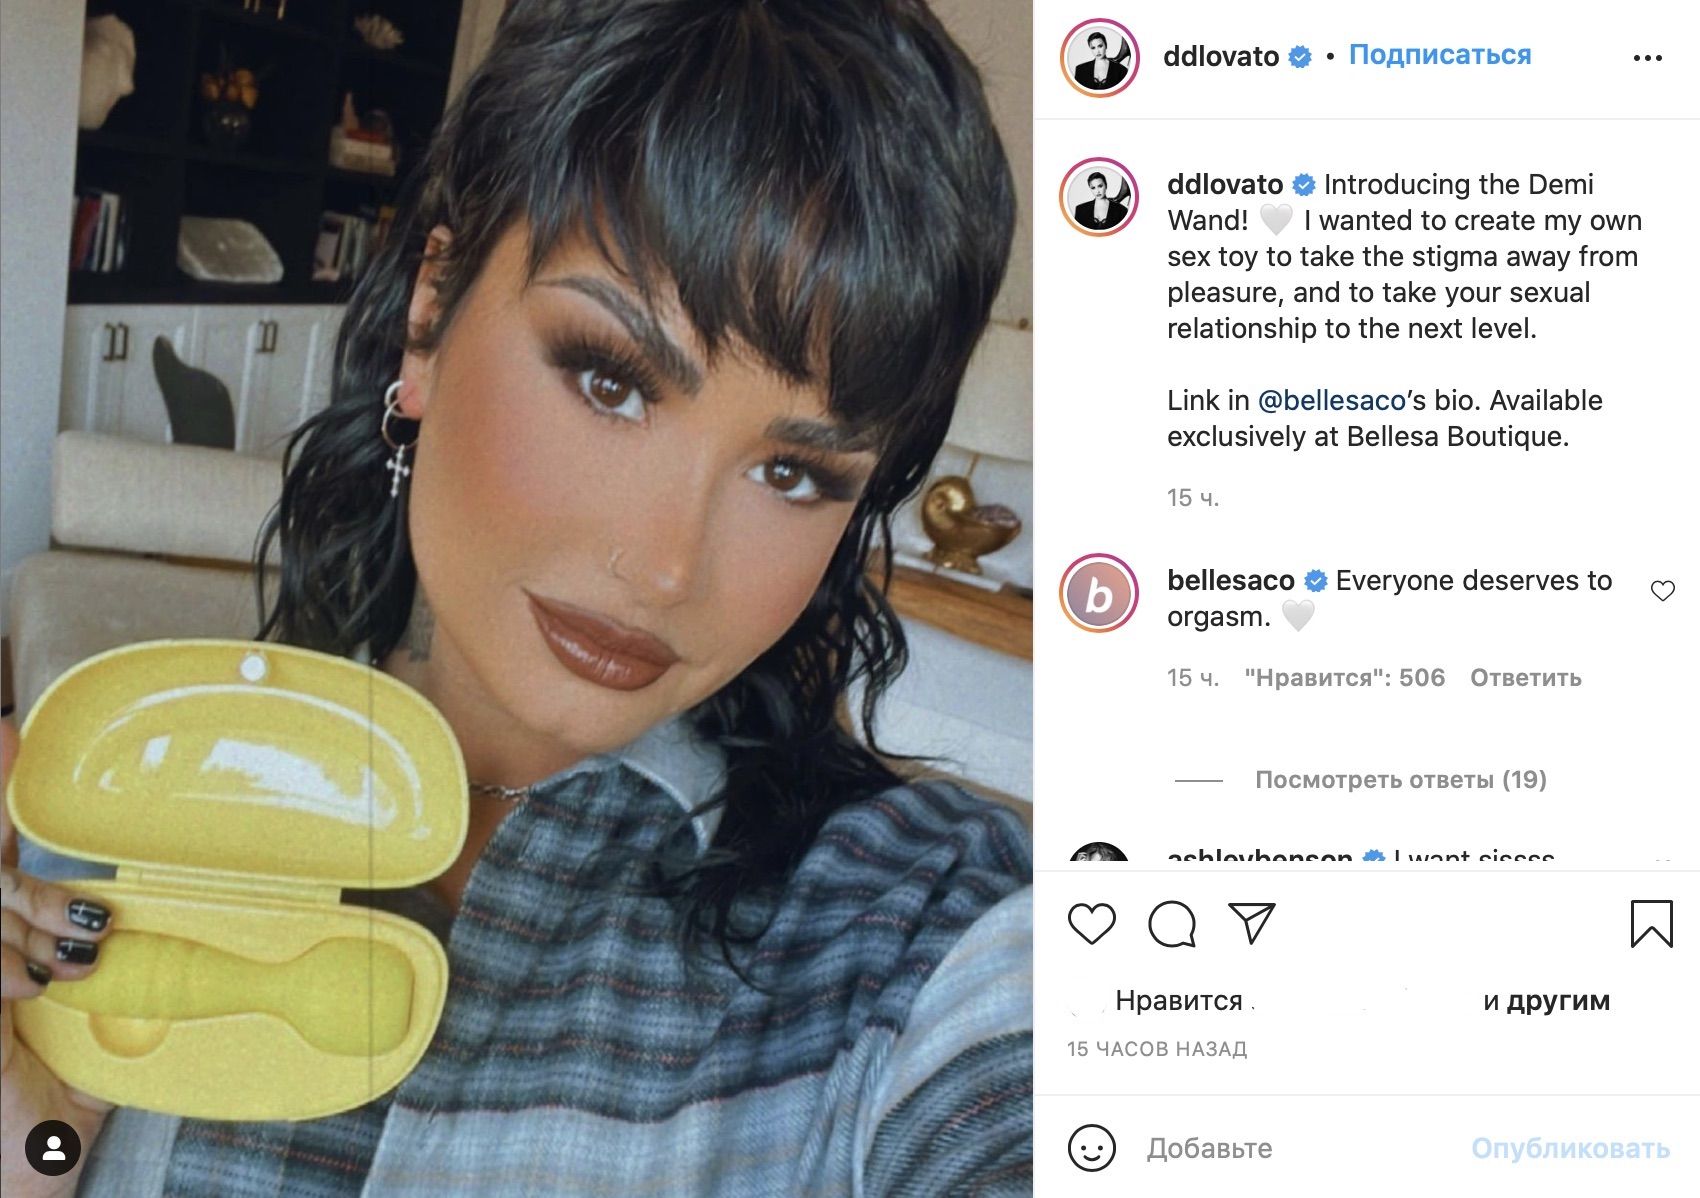Viewport: 1700px width, 1198px height.
Task: Expand Посмотреть ответы (19) replies
Action: [1401, 779]
